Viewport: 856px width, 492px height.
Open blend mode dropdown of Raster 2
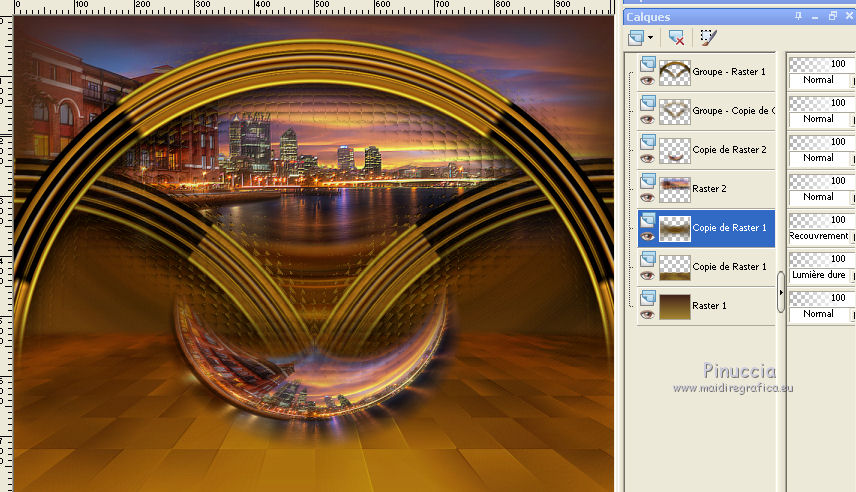tap(821, 197)
